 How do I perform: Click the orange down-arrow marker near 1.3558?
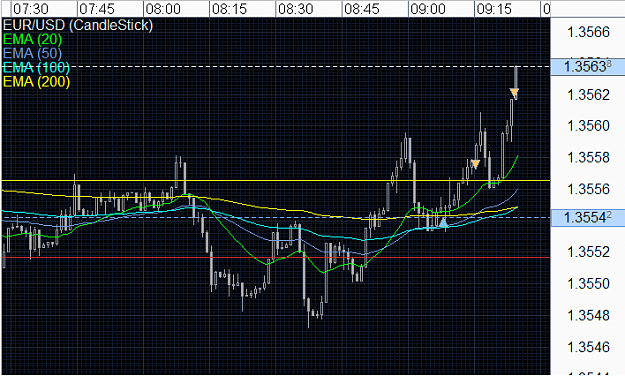pos(475,164)
